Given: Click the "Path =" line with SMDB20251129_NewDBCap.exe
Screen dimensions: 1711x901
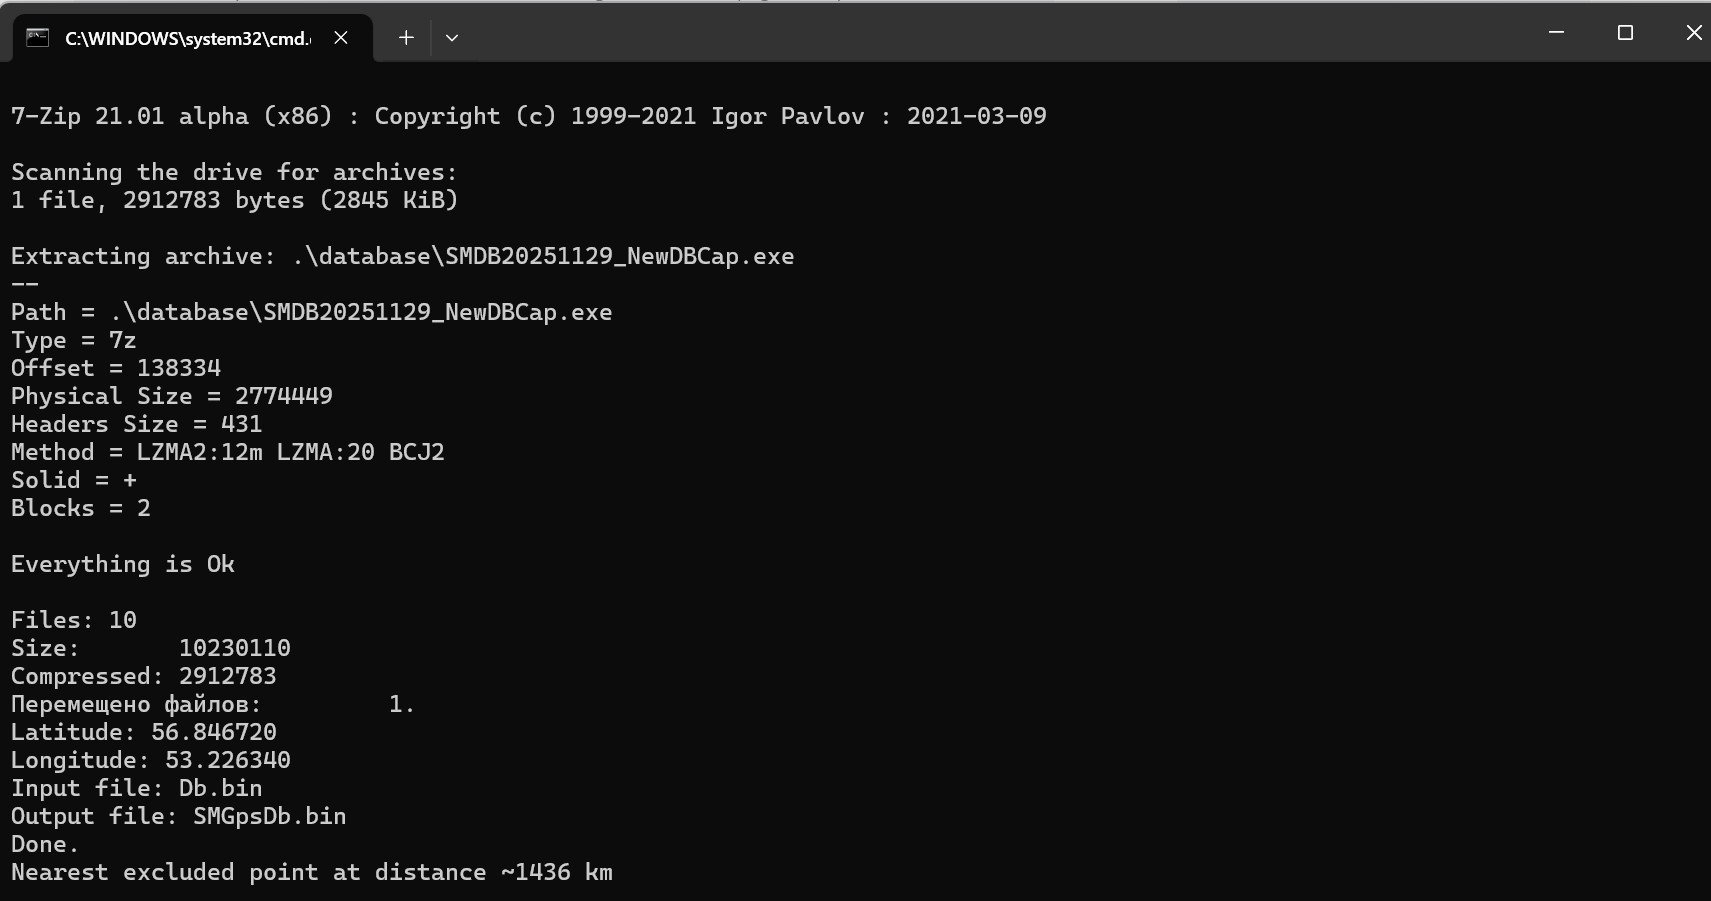Looking at the screenshot, I should coord(311,312).
